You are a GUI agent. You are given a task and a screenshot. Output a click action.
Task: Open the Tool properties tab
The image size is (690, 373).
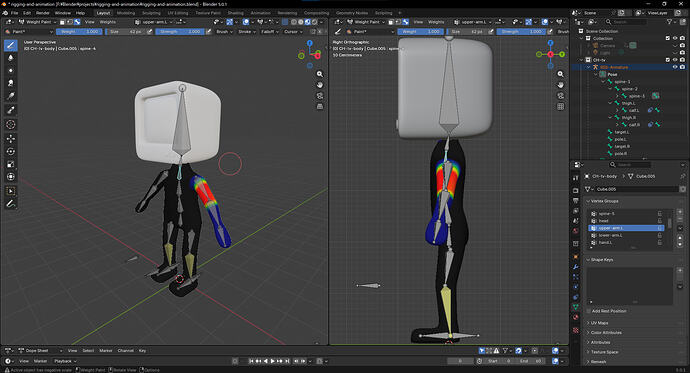pyautogui.click(x=576, y=177)
